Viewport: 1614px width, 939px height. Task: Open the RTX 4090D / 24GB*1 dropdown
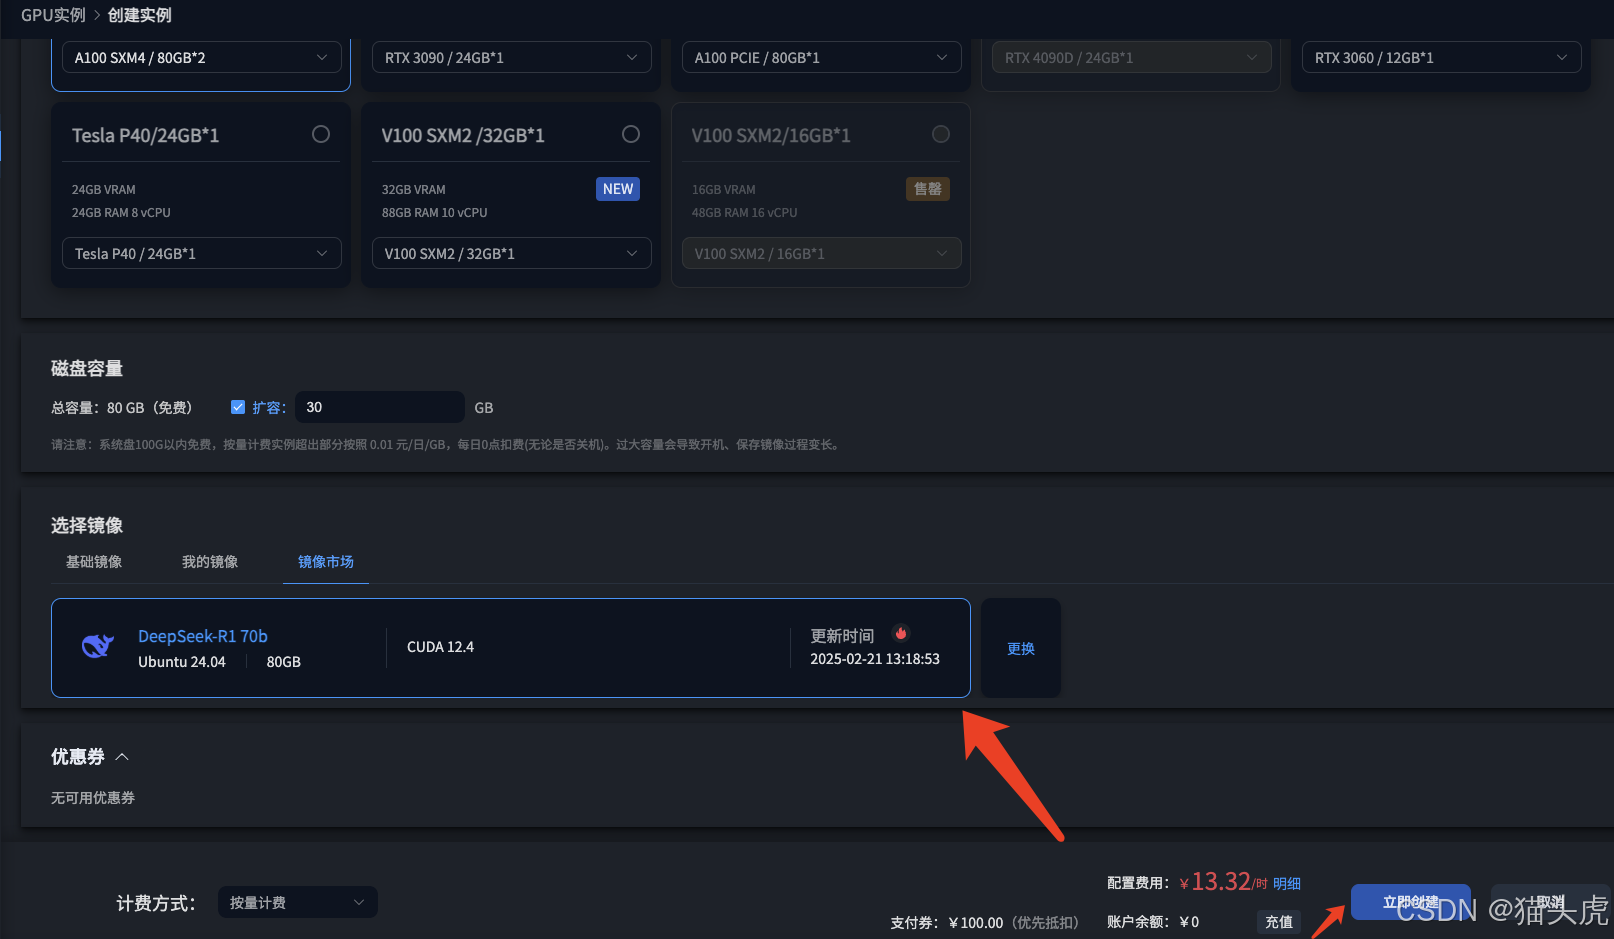[1131, 58]
